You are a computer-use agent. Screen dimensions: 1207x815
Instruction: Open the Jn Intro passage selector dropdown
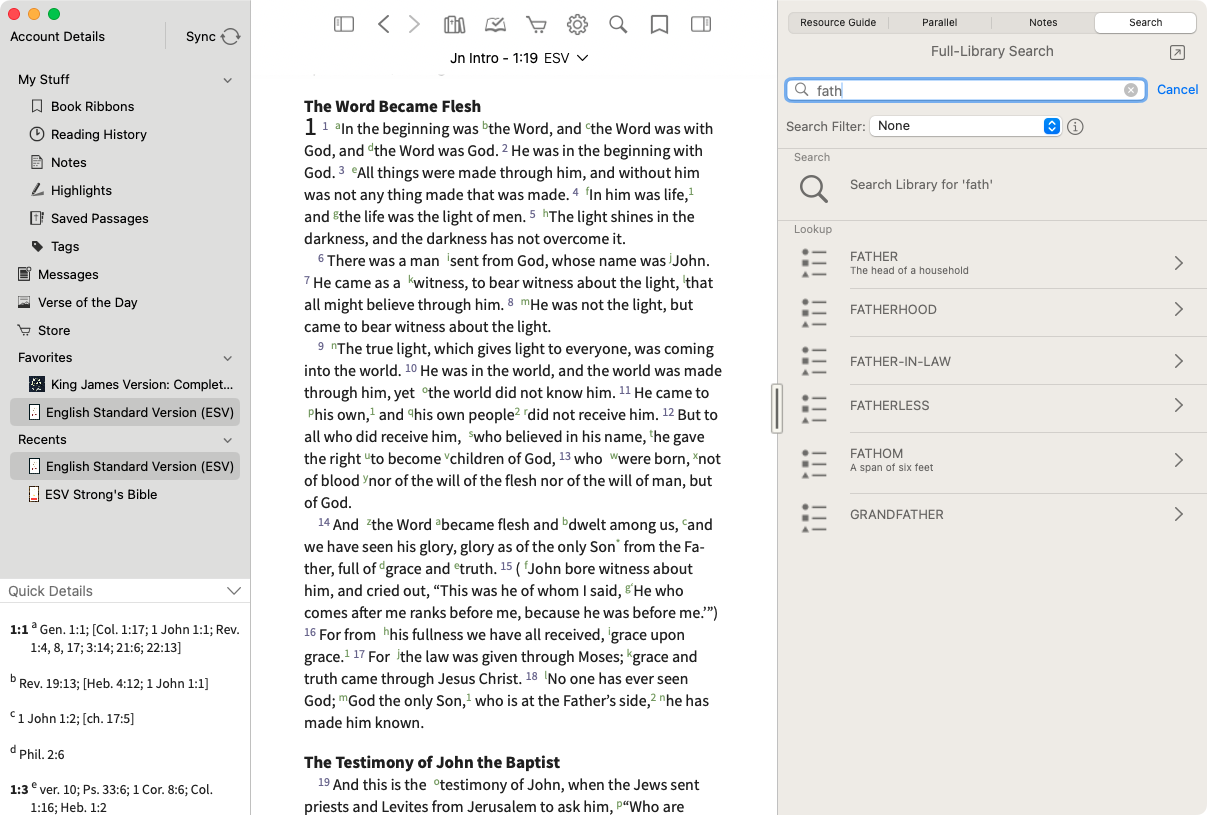coord(519,58)
